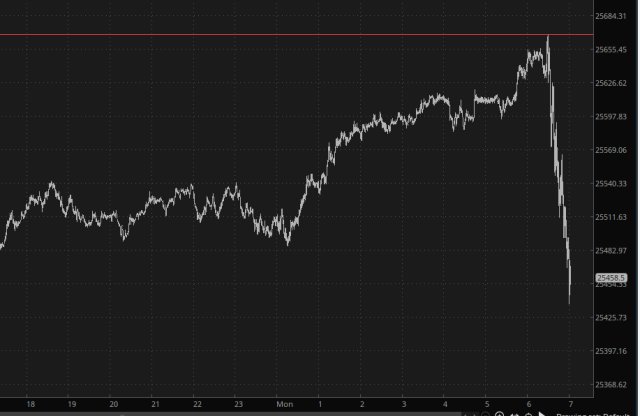The height and width of the screenshot is (416, 640).
Task: Click the zoom in magnifier icon
Action: coord(499,414)
